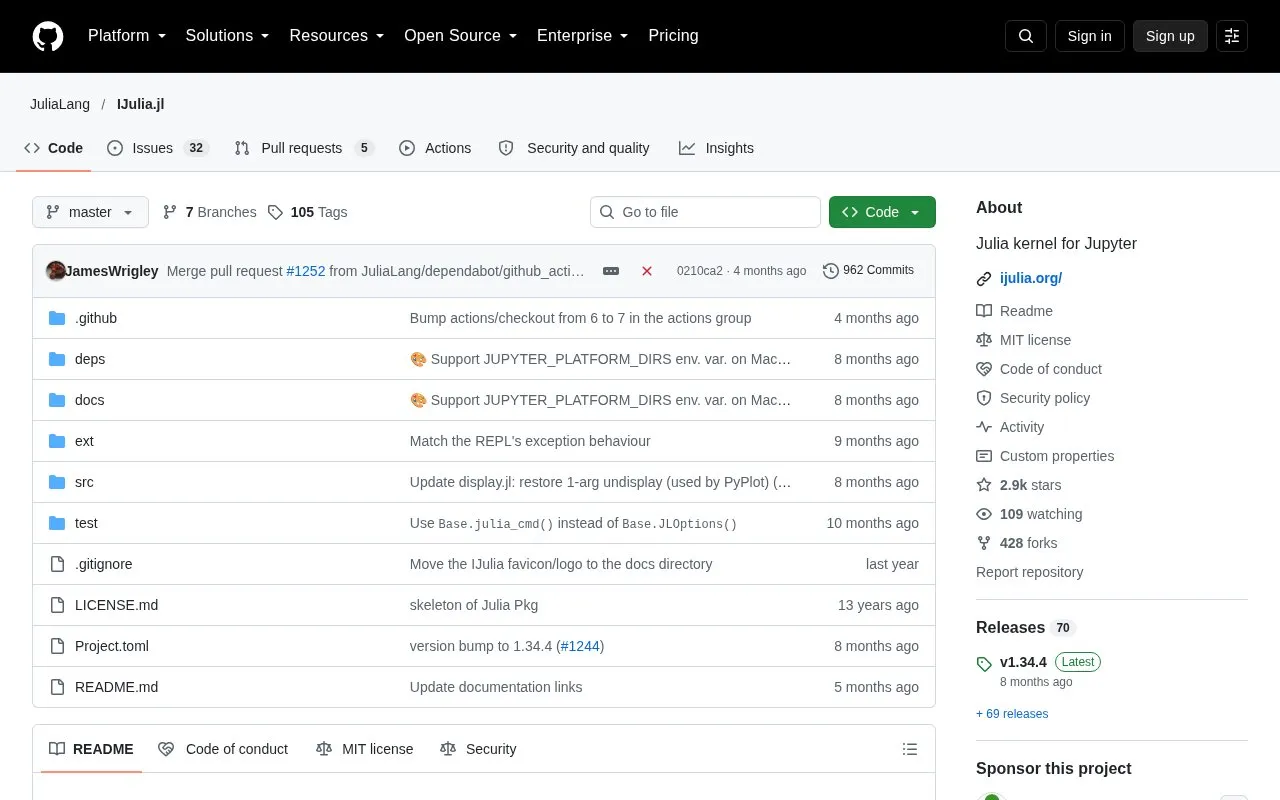The width and height of the screenshot is (1280, 800).
Task: Switch to the Pull requests tab
Action: click(304, 148)
